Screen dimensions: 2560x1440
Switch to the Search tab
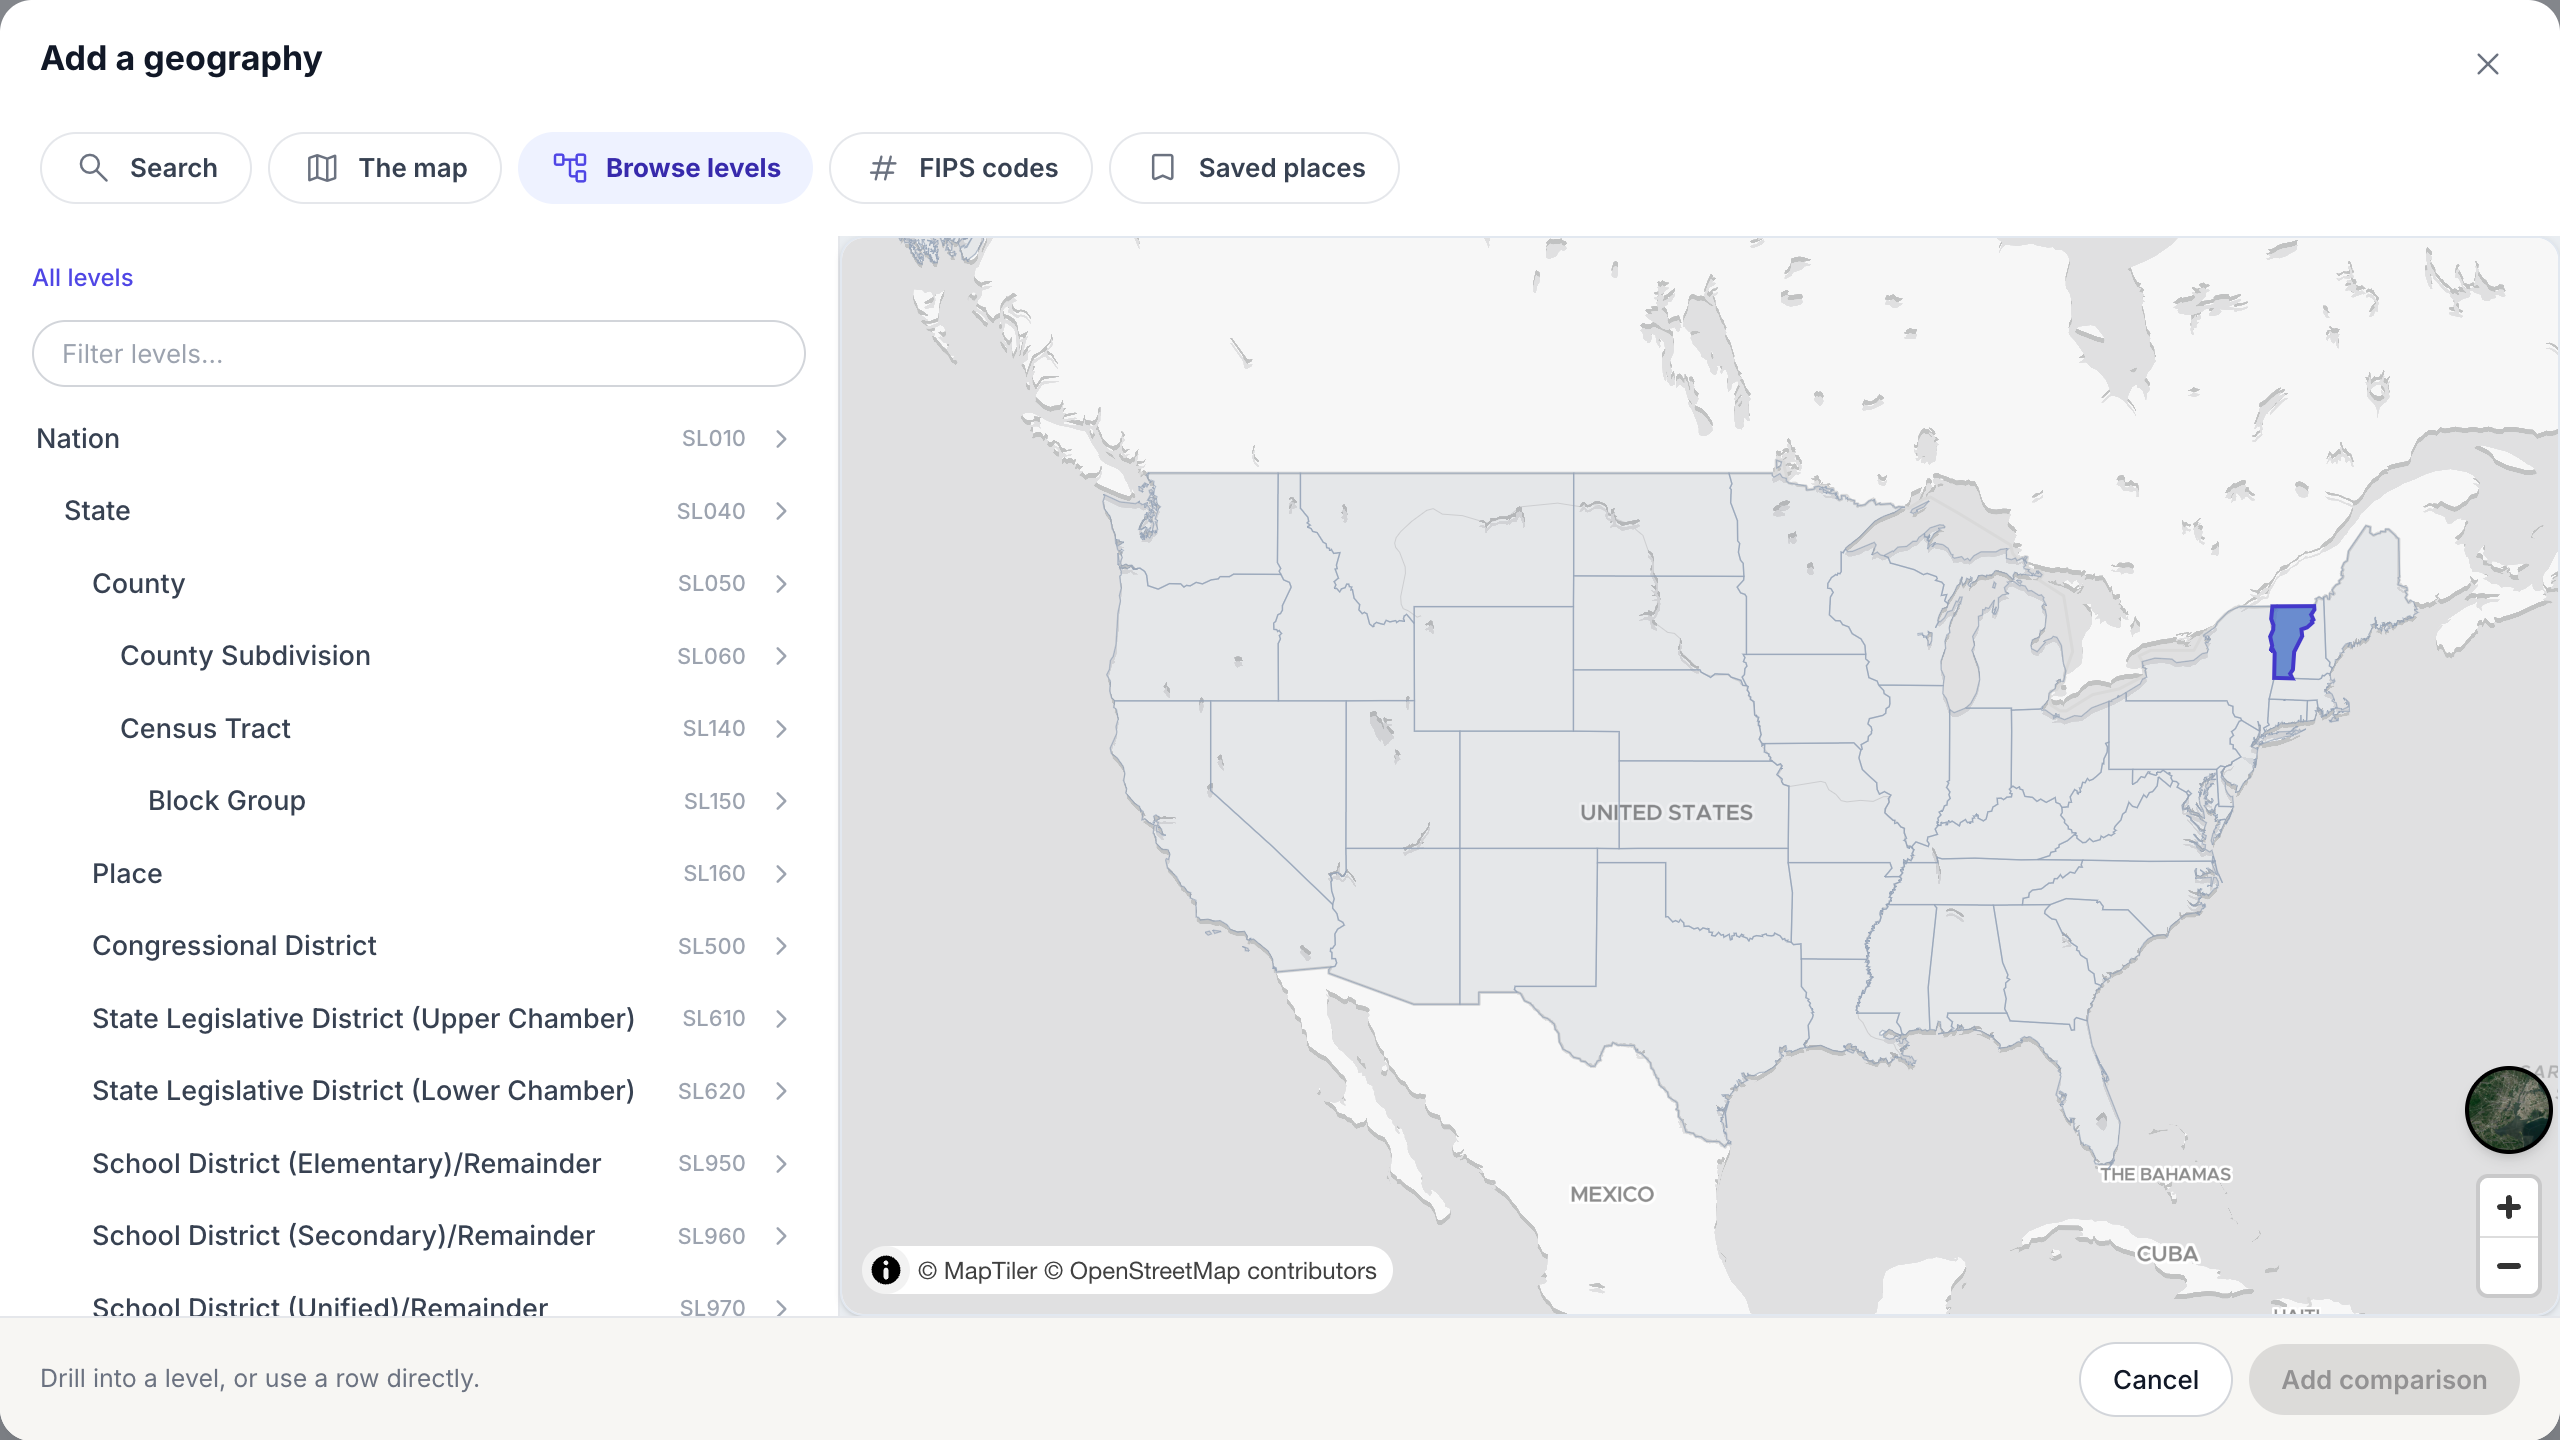click(x=146, y=168)
